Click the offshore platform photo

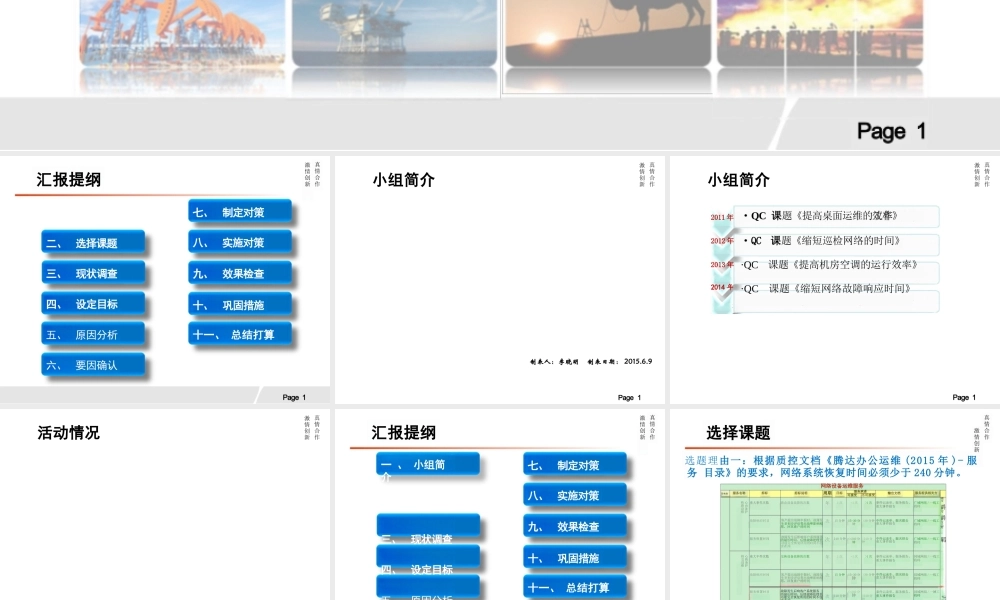pos(395,32)
